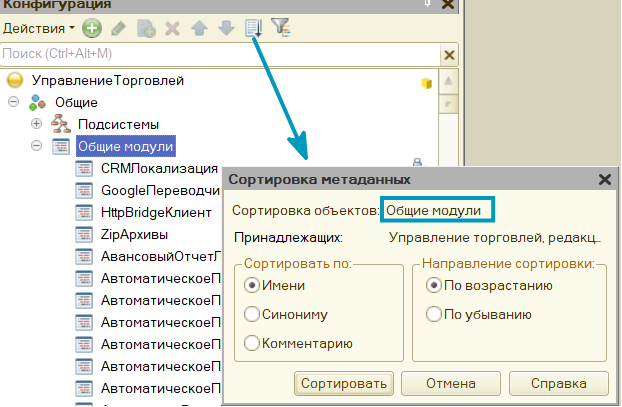Click the Move up arrow icon
This screenshot has height=407, width=622.
pyautogui.click(x=199, y=29)
